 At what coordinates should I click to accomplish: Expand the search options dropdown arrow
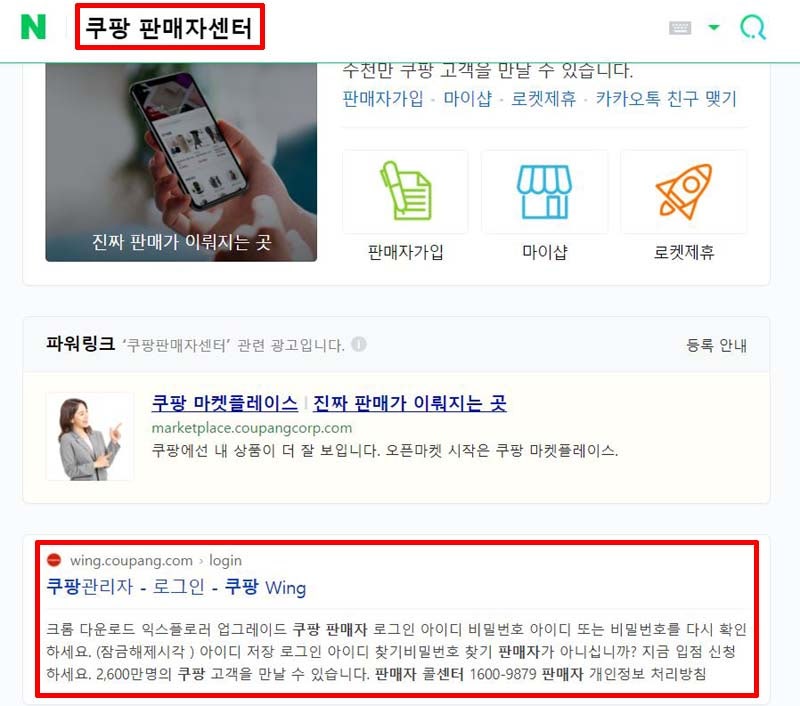(714, 27)
